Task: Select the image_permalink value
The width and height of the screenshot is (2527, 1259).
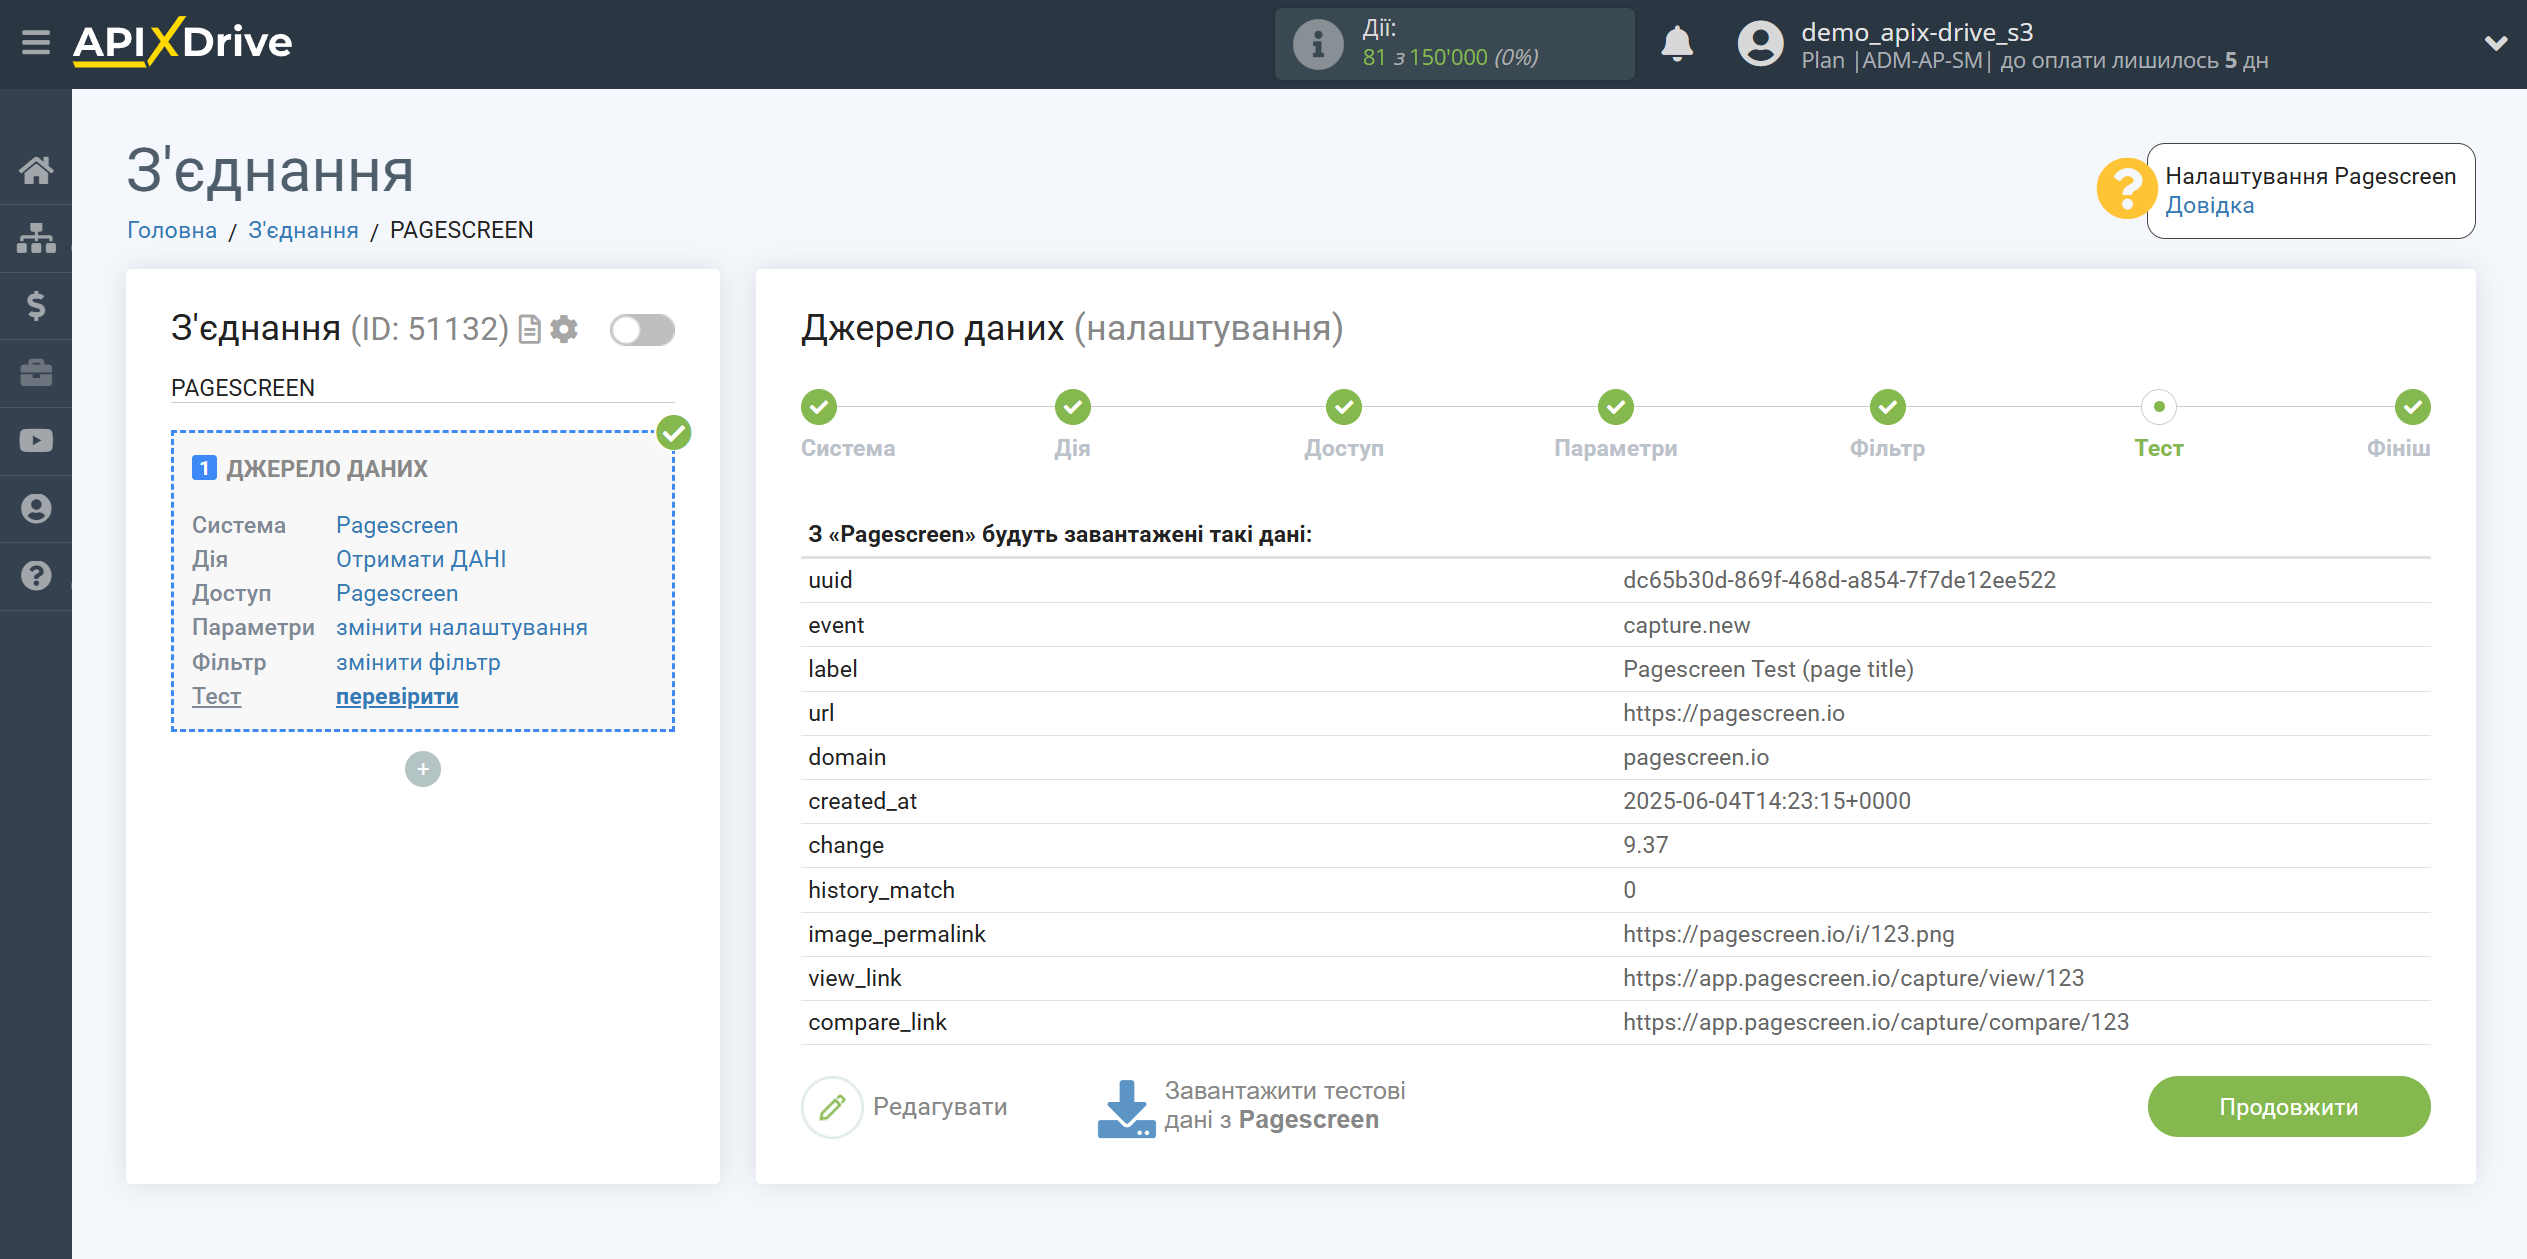Action: coord(1788,934)
